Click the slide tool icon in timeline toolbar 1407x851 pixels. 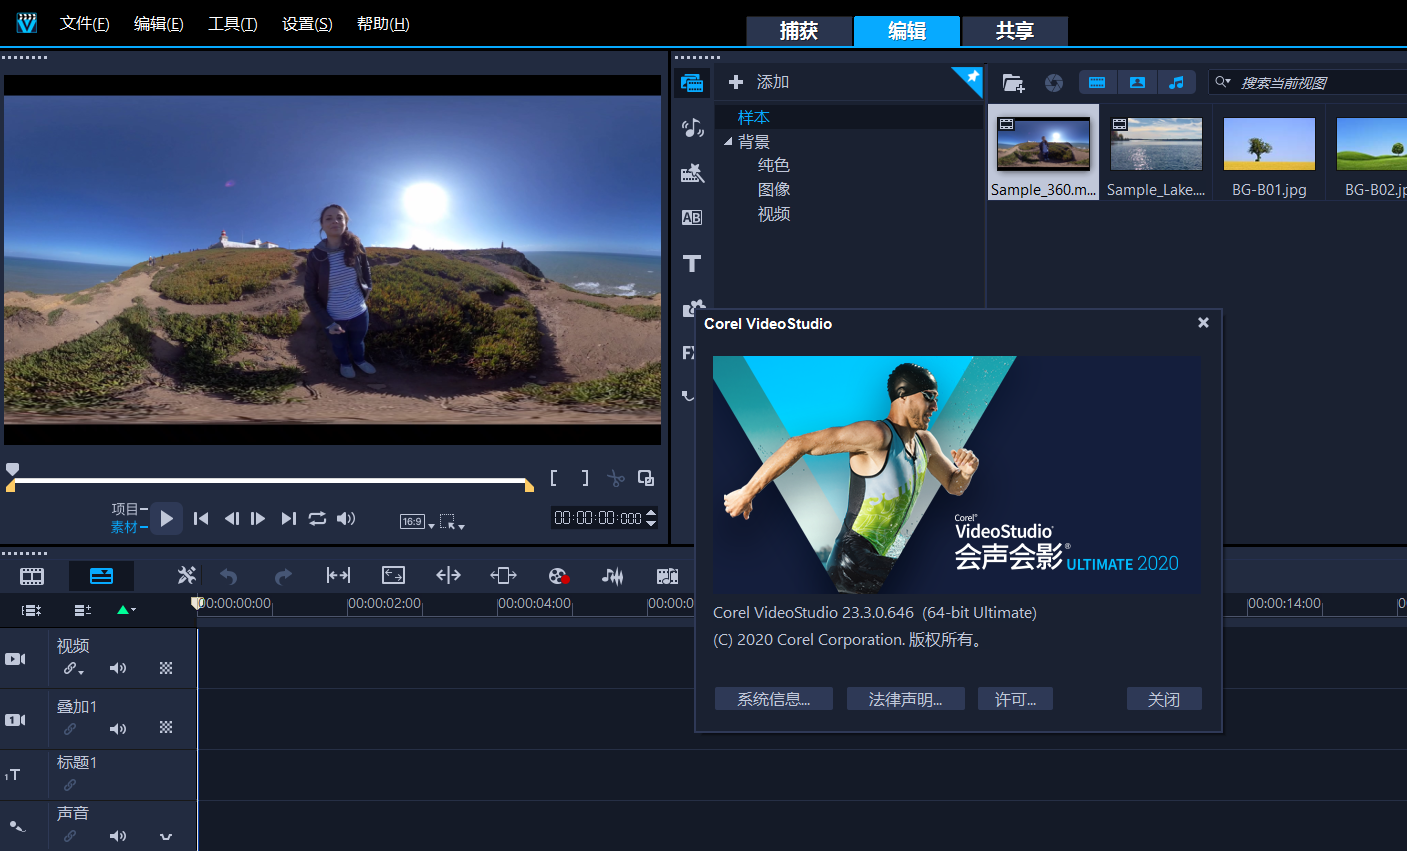(x=503, y=575)
